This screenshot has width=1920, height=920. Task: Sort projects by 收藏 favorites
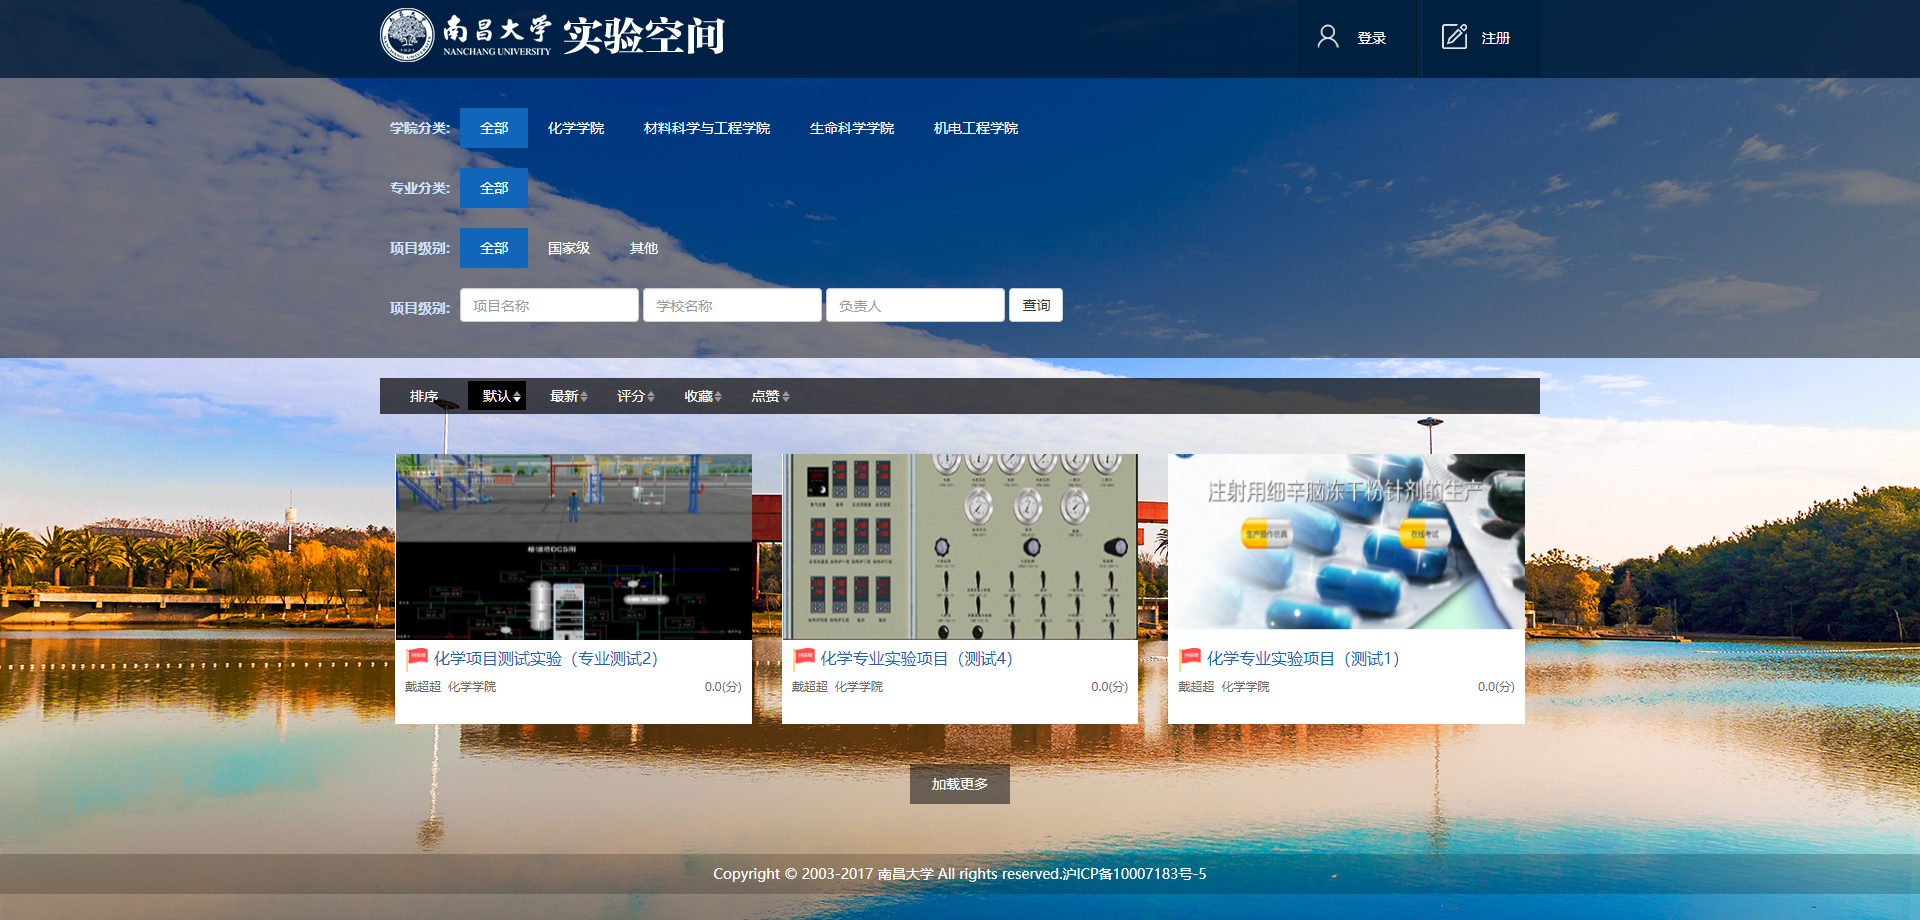point(702,397)
